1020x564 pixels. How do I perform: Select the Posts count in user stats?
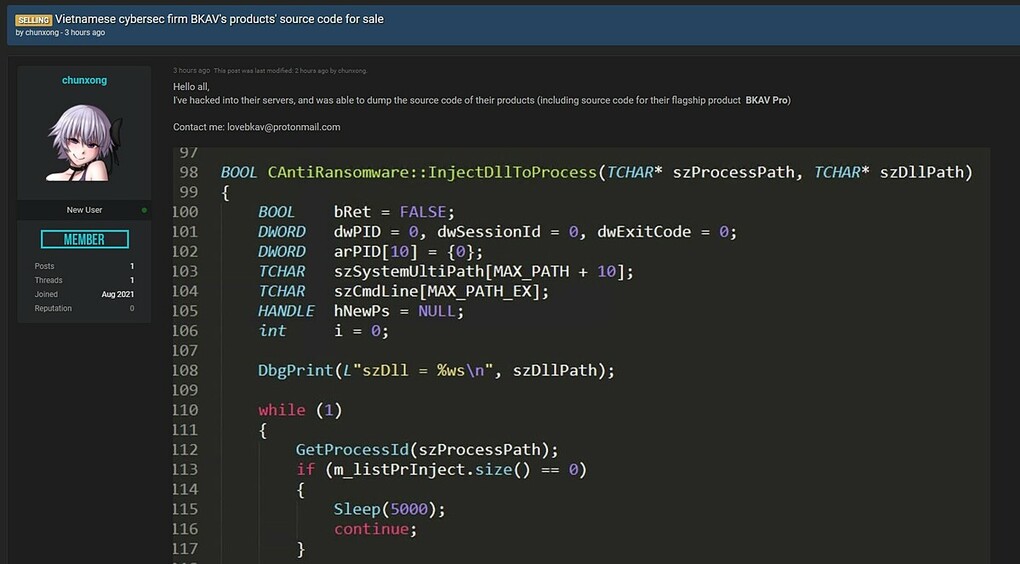(x=132, y=266)
